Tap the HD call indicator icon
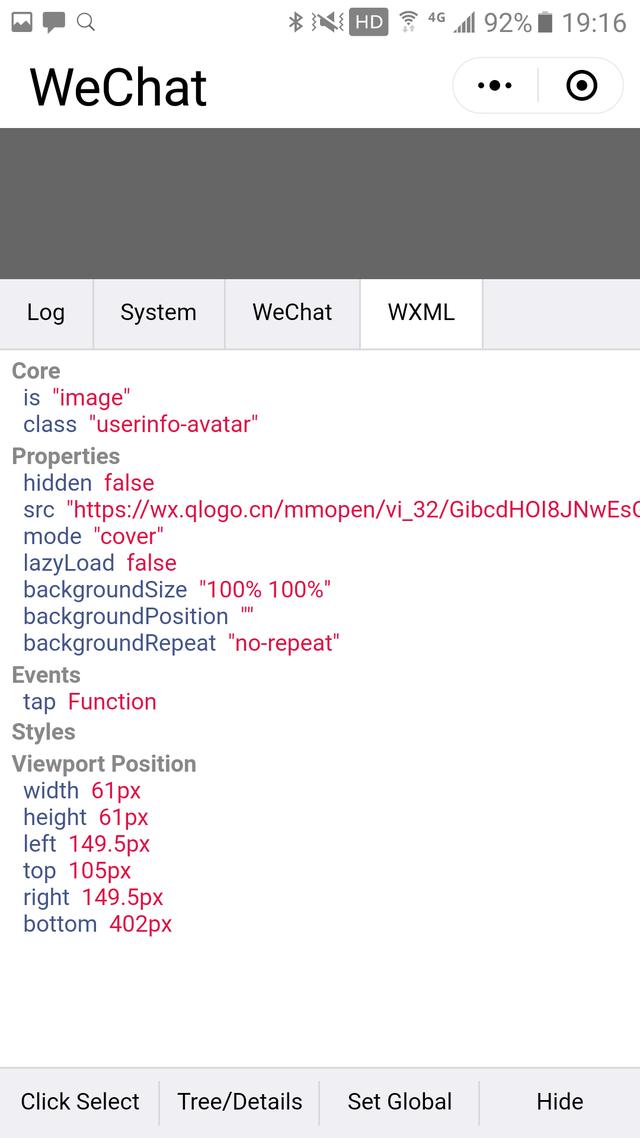Viewport: 640px width, 1138px height. pyautogui.click(x=368, y=22)
